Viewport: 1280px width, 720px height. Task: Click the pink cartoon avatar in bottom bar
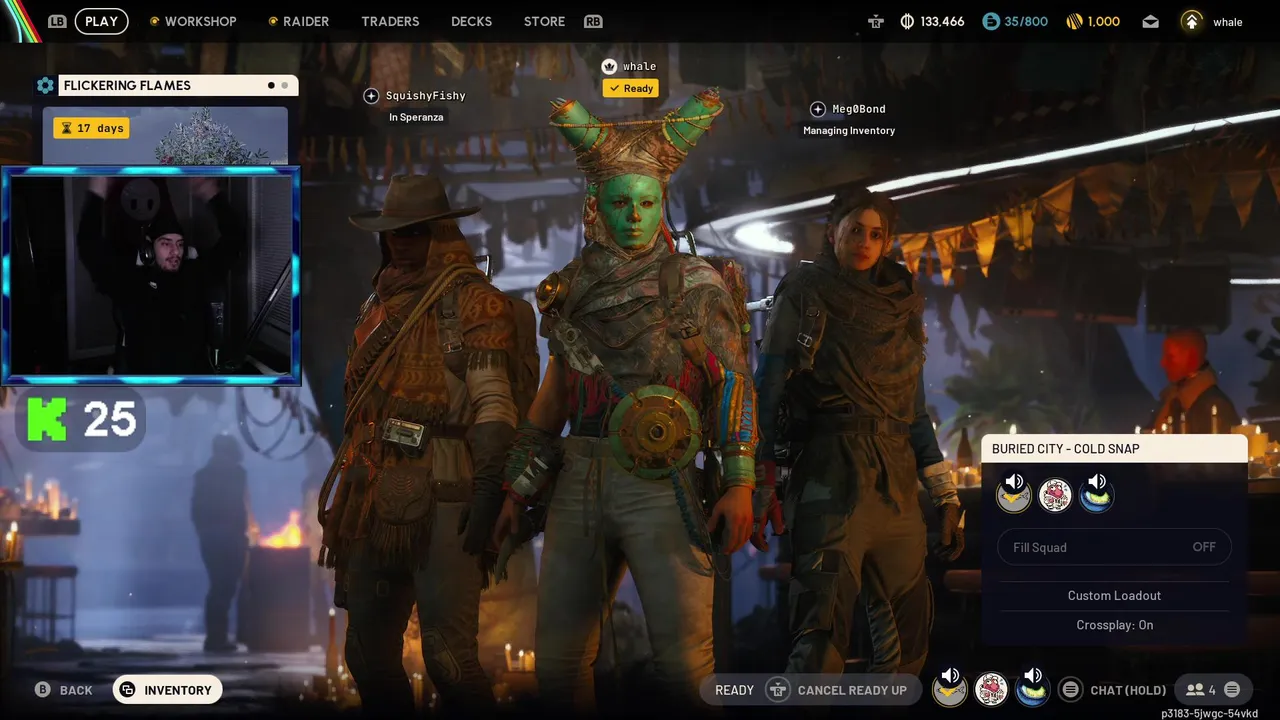click(991, 689)
